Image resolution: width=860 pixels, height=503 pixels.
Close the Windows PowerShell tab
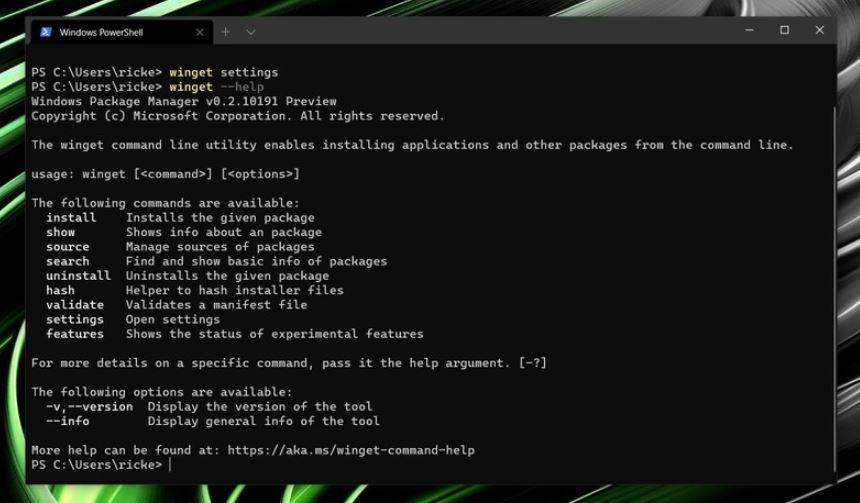[200, 32]
